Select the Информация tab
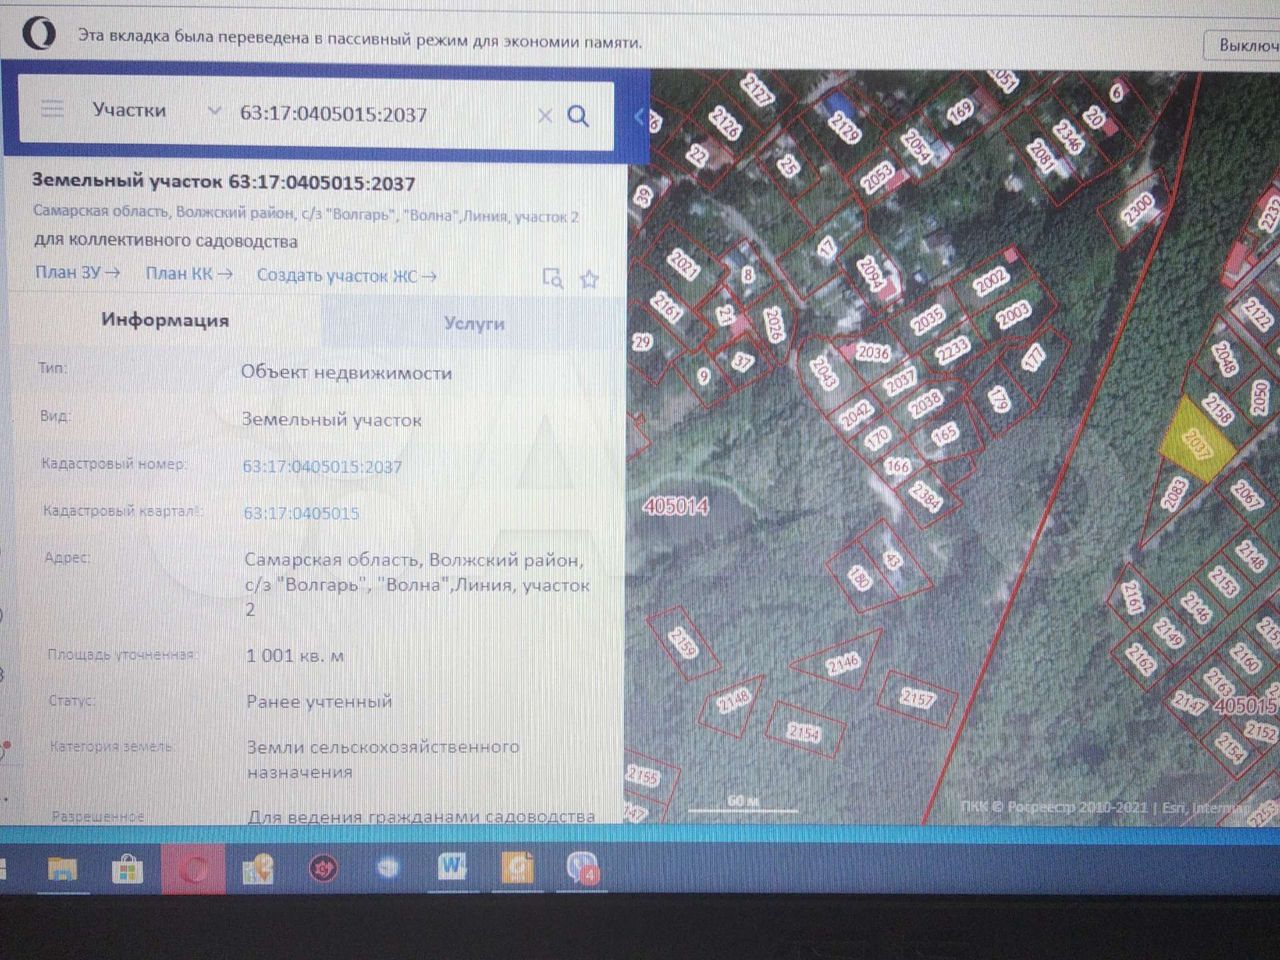This screenshot has width=1280, height=960. click(165, 321)
